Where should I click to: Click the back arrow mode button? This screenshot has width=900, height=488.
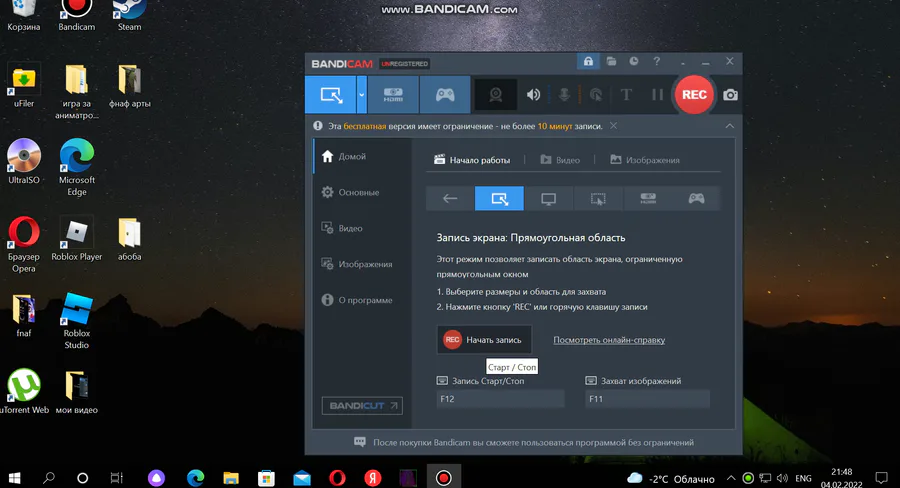click(450, 199)
